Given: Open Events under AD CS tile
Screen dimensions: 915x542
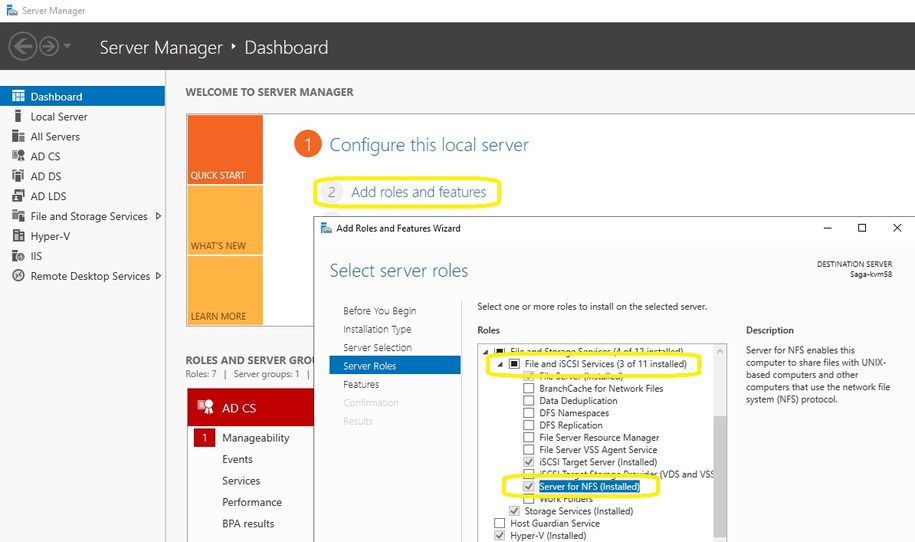Looking at the screenshot, I should pyautogui.click(x=238, y=459).
